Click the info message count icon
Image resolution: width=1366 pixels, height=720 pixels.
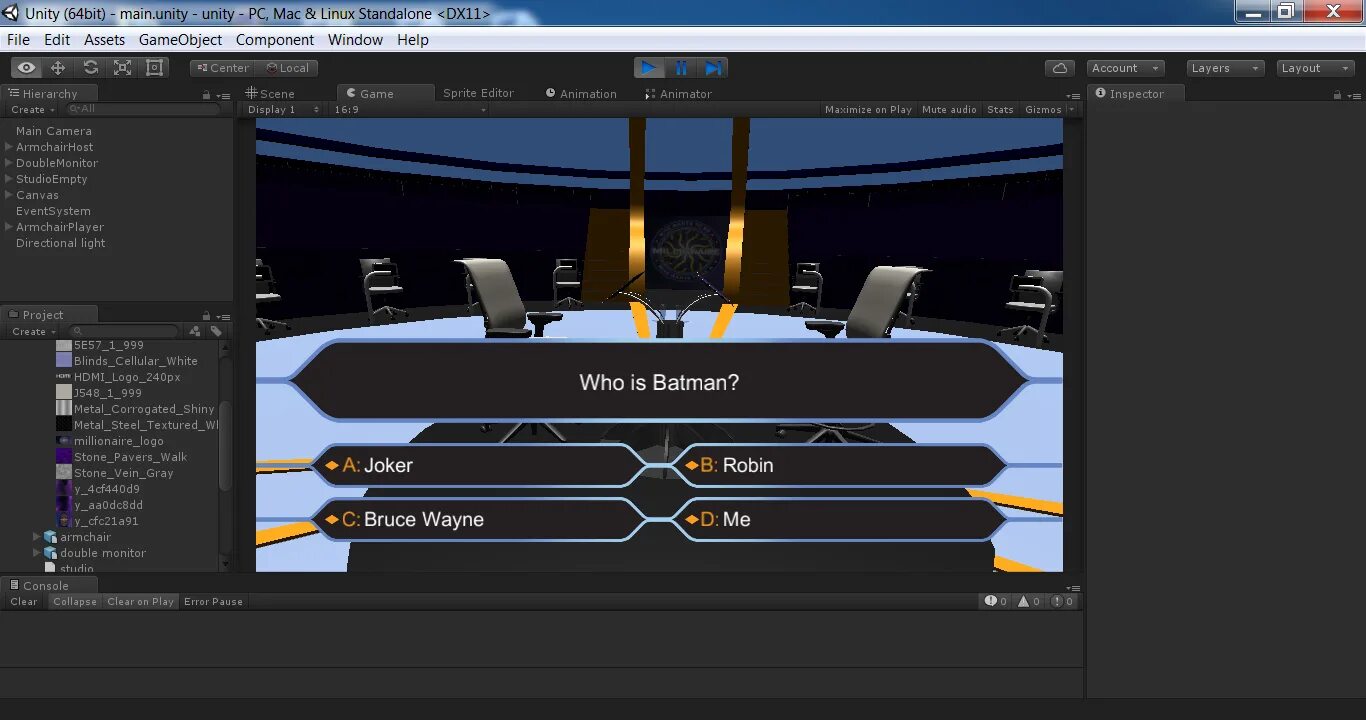point(996,601)
